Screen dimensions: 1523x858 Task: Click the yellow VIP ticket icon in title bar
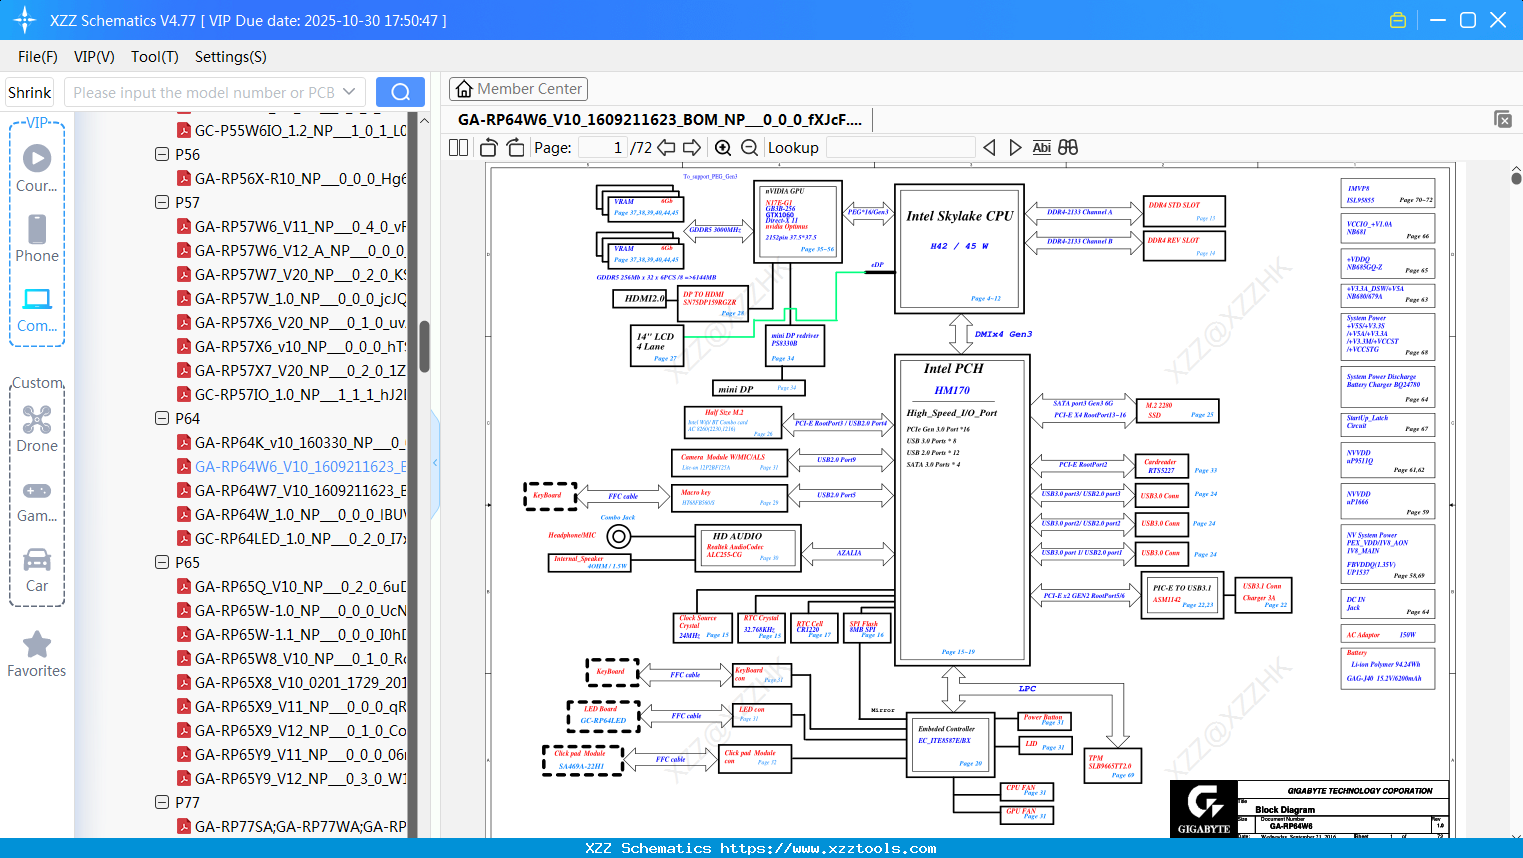[1398, 20]
